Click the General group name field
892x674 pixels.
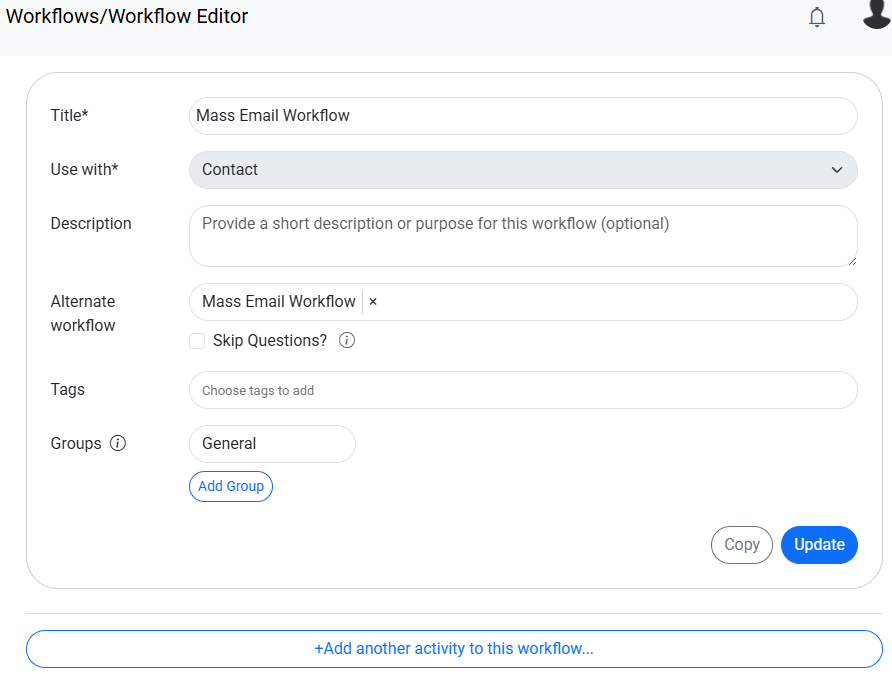(x=272, y=444)
